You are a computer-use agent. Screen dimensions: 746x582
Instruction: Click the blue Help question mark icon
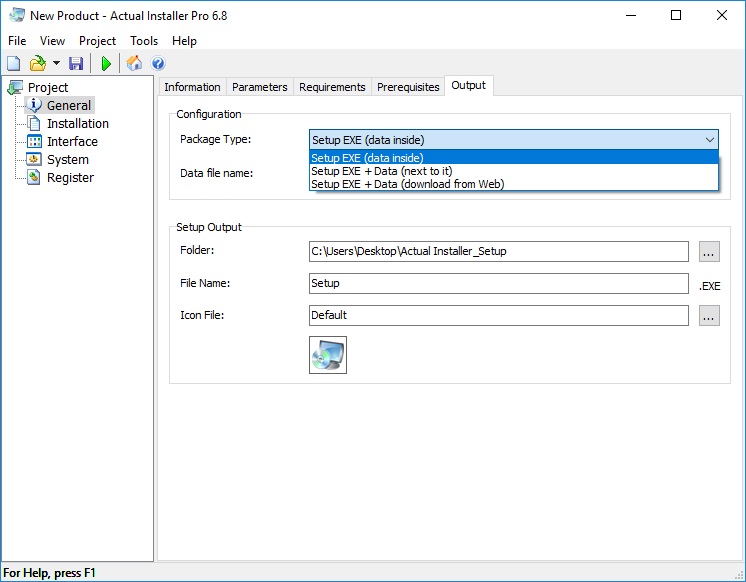click(x=158, y=63)
